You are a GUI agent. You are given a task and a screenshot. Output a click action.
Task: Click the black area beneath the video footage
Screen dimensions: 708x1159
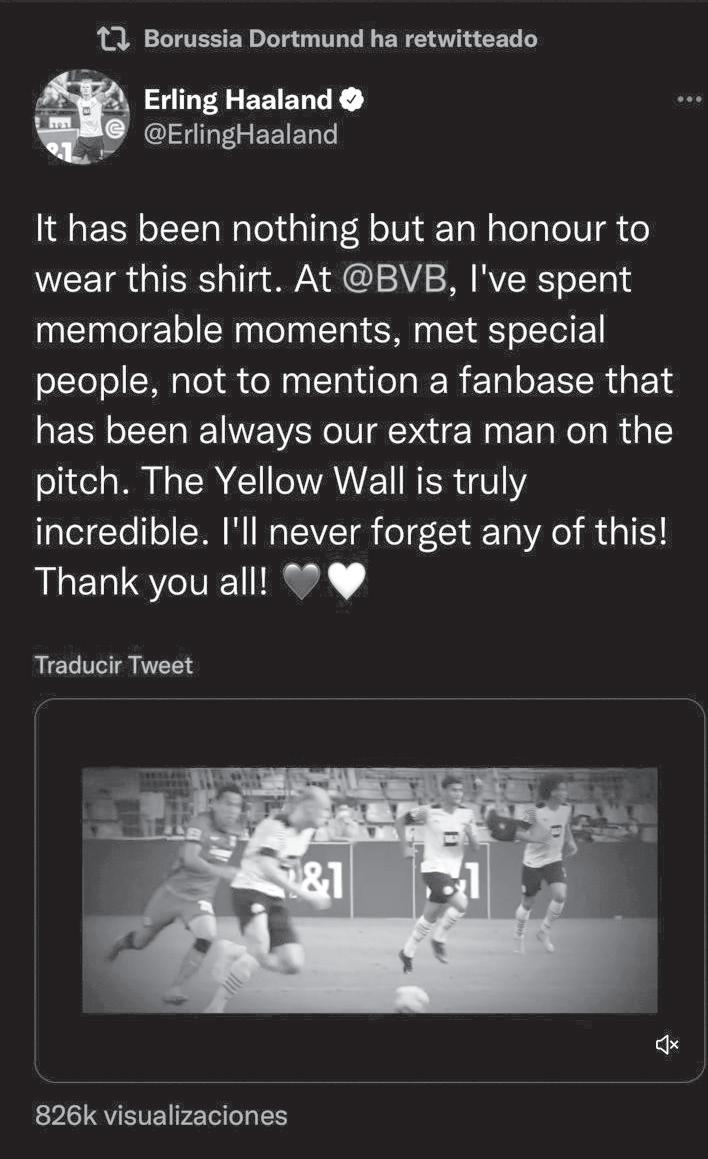369,1045
